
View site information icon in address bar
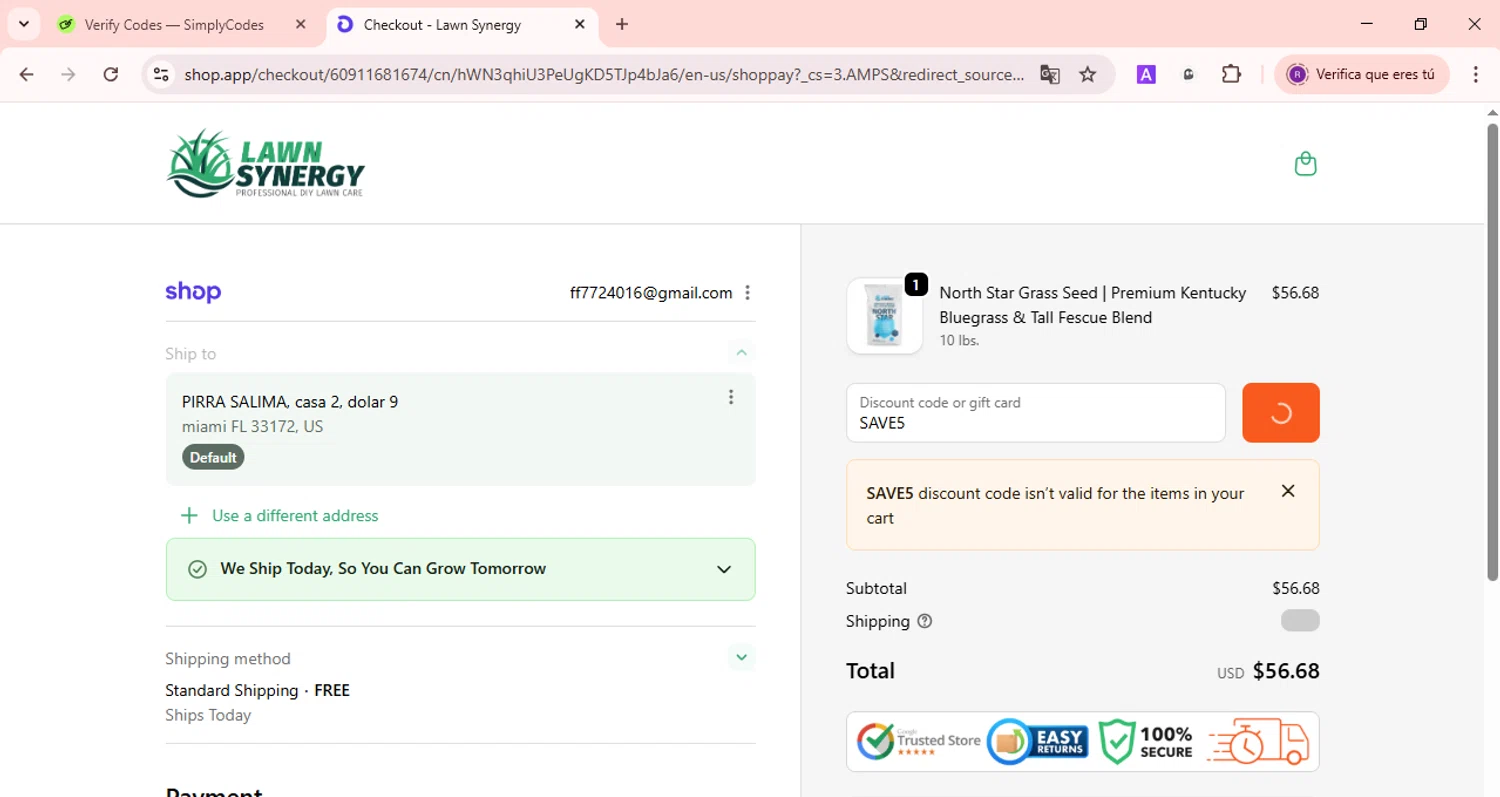[x=160, y=74]
